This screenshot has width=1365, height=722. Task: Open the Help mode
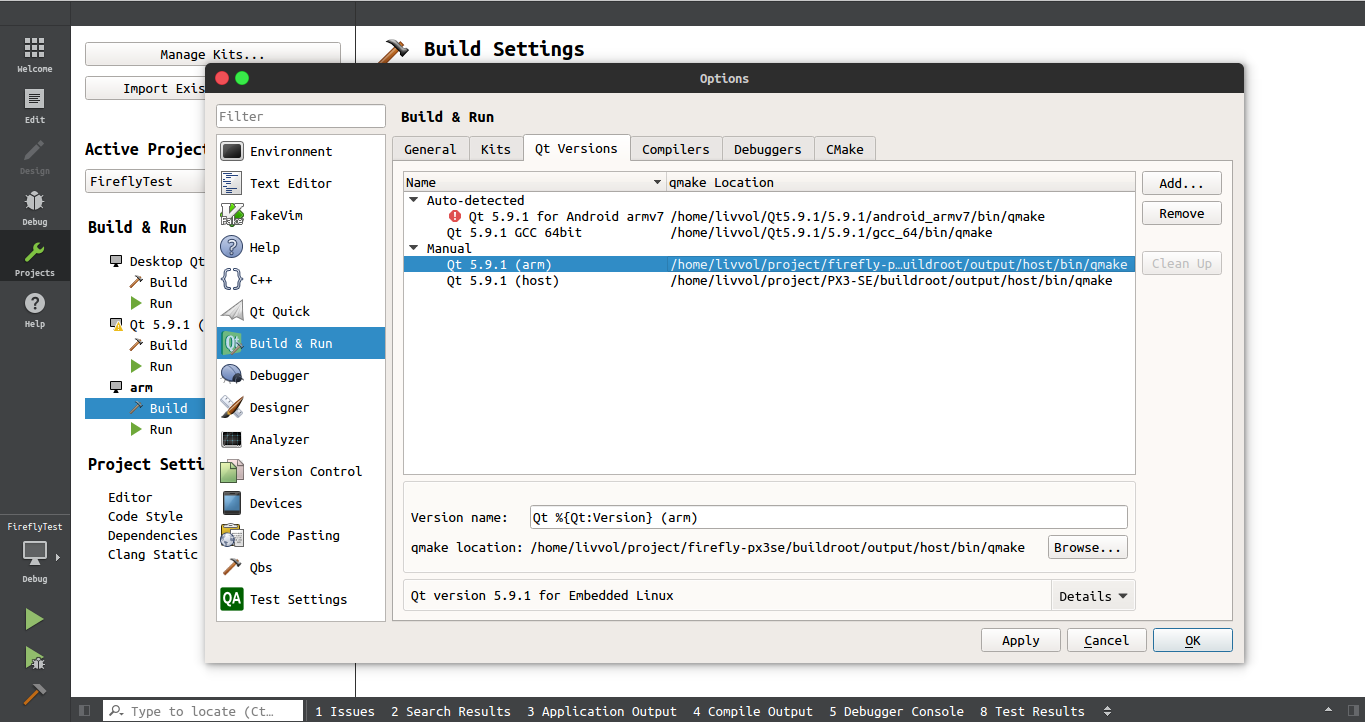[x=35, y=310]
